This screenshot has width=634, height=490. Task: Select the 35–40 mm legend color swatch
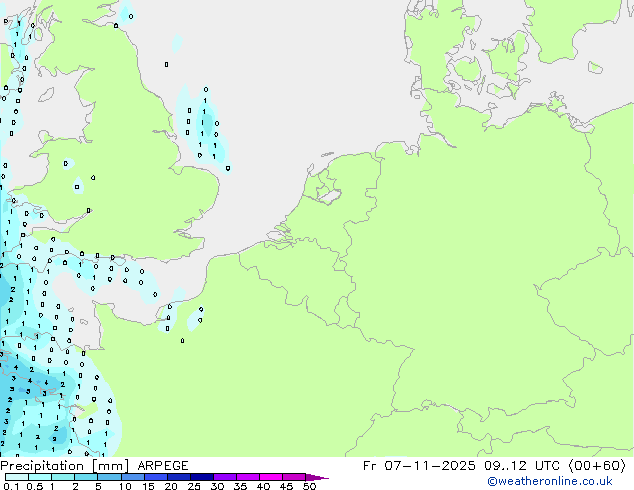[x=248, y=477]
